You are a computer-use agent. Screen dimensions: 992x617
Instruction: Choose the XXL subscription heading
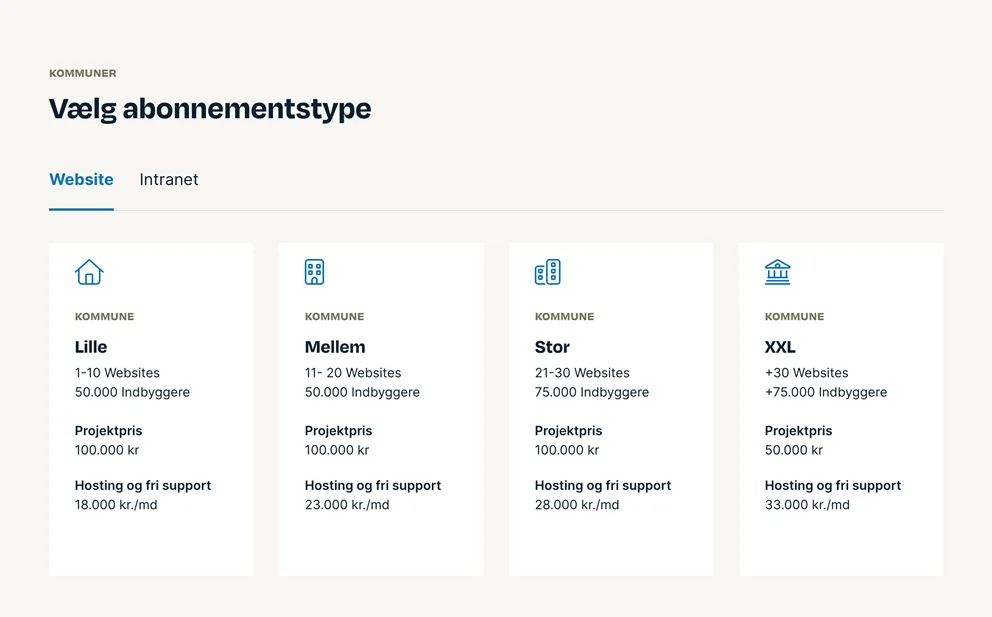click(780, 347)
